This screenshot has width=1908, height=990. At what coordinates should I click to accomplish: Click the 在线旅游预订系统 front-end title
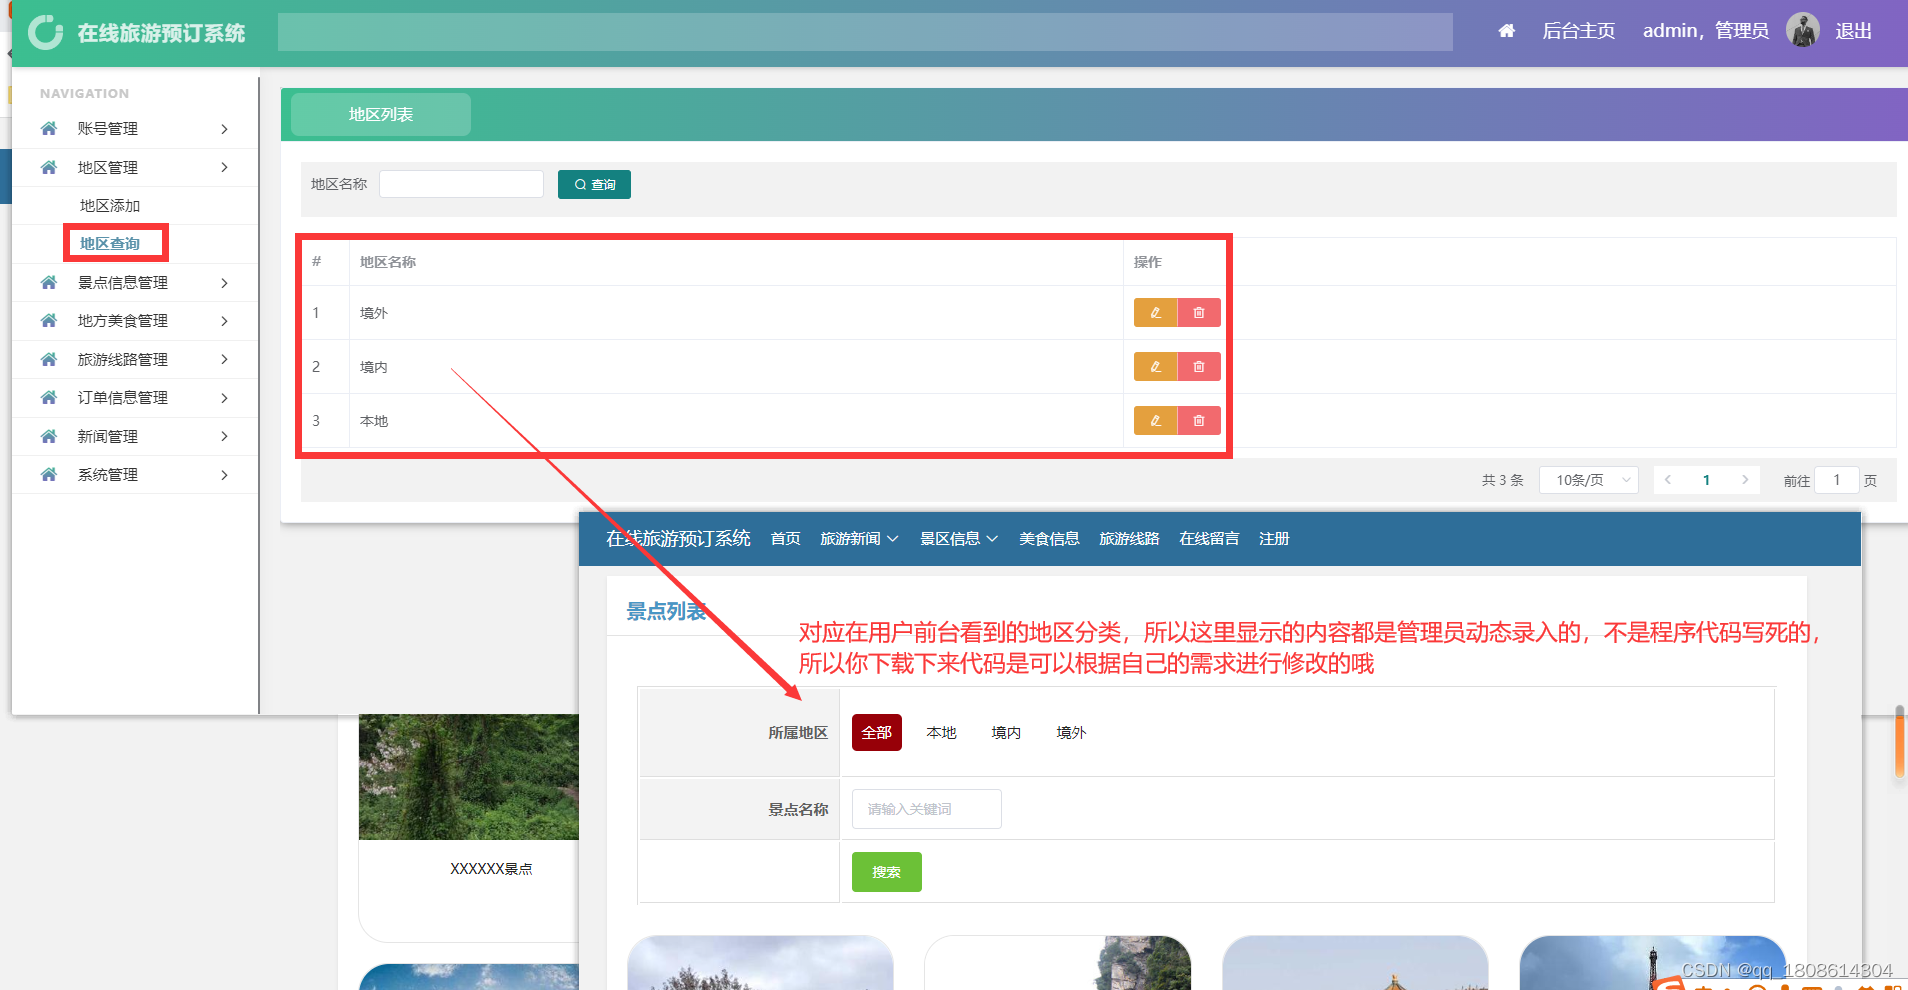click(x=678, y=538)
